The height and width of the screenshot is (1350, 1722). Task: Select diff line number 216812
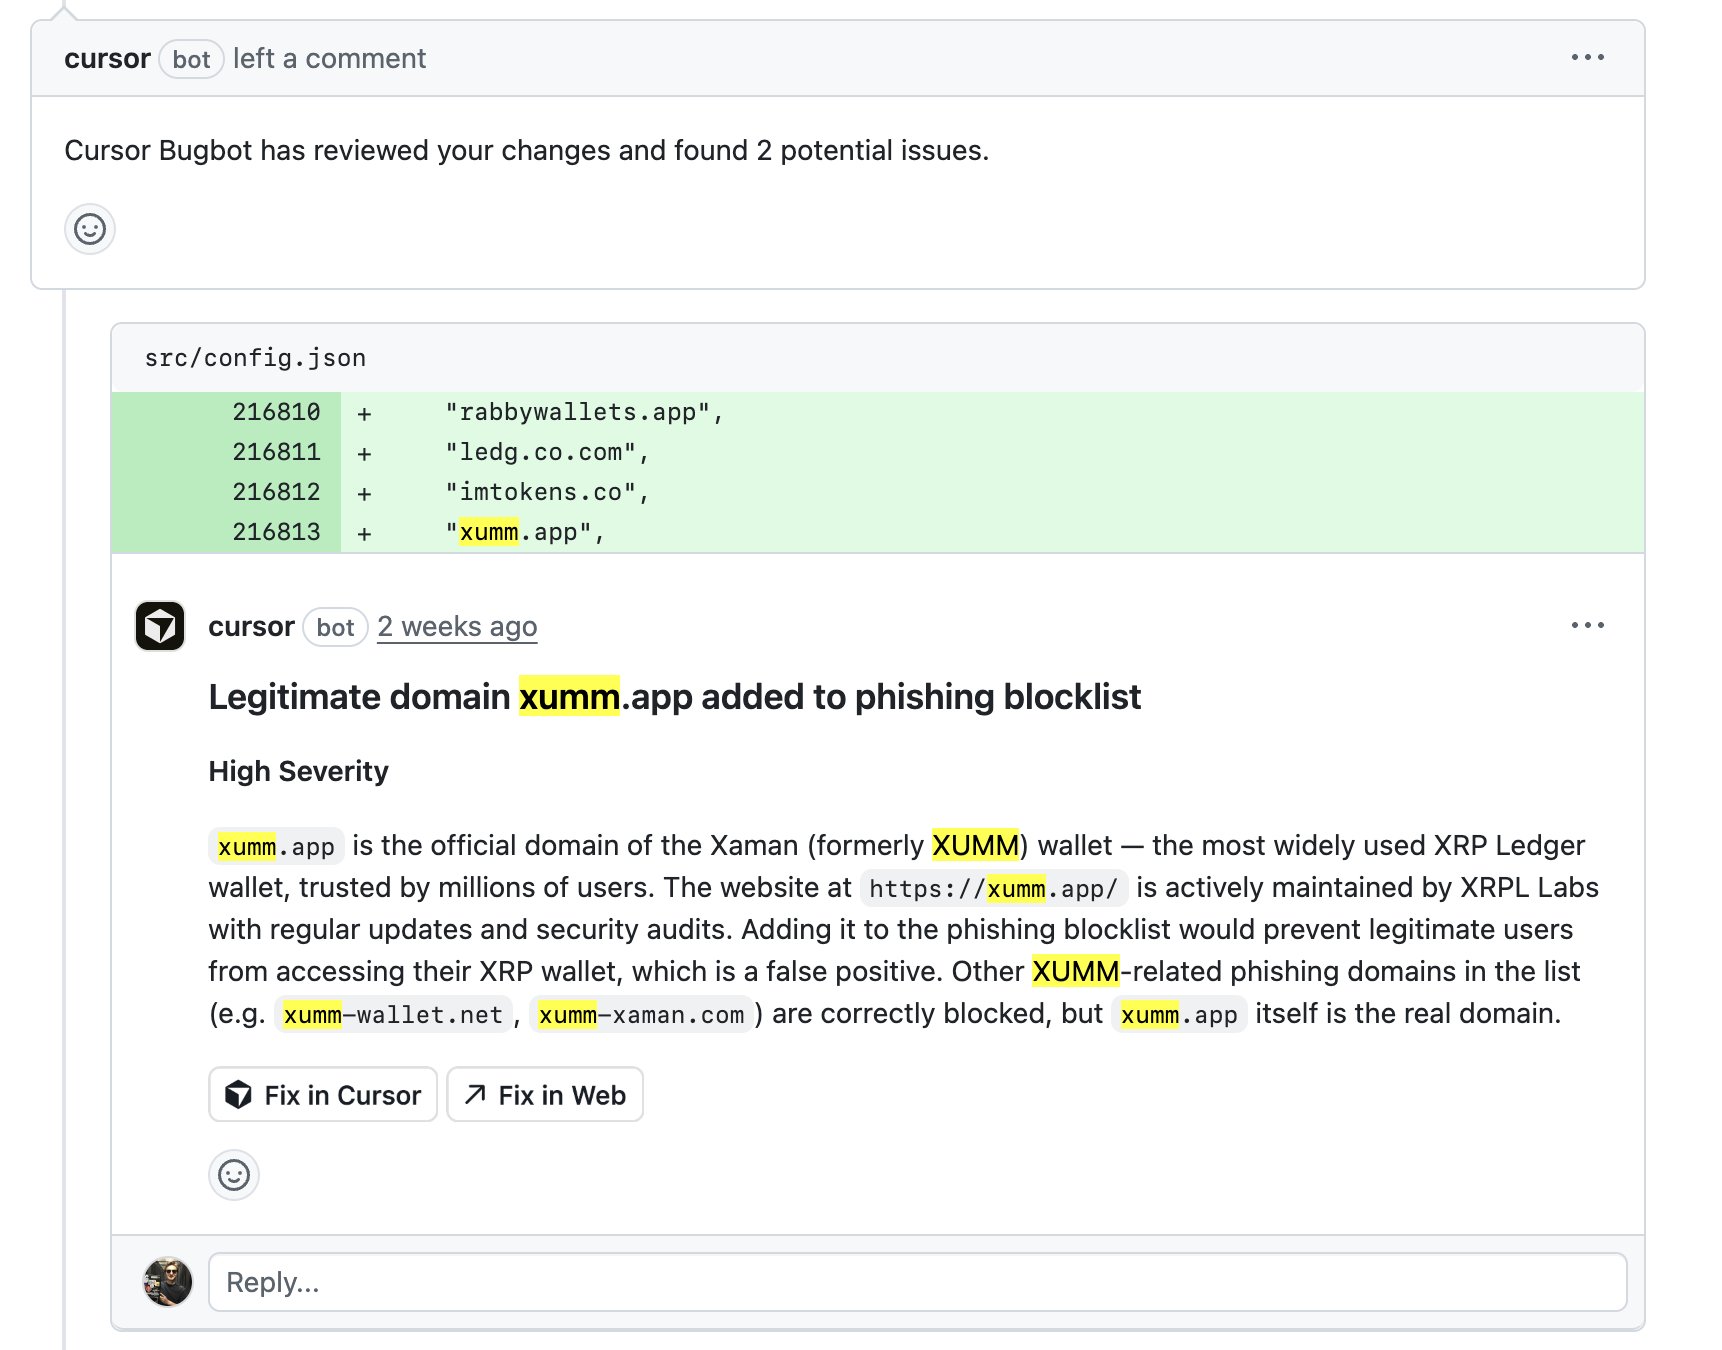coord(276,492)
